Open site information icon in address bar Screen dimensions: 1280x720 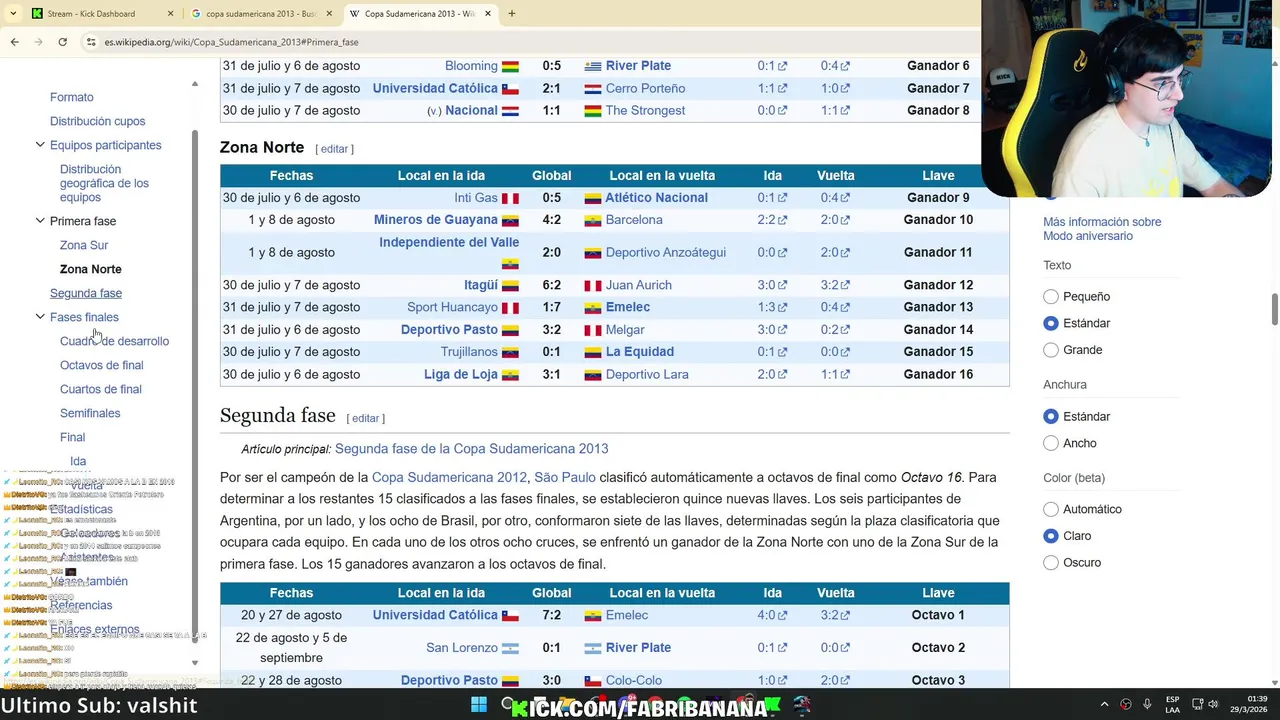pyautogui.click(x=91, y=42)
